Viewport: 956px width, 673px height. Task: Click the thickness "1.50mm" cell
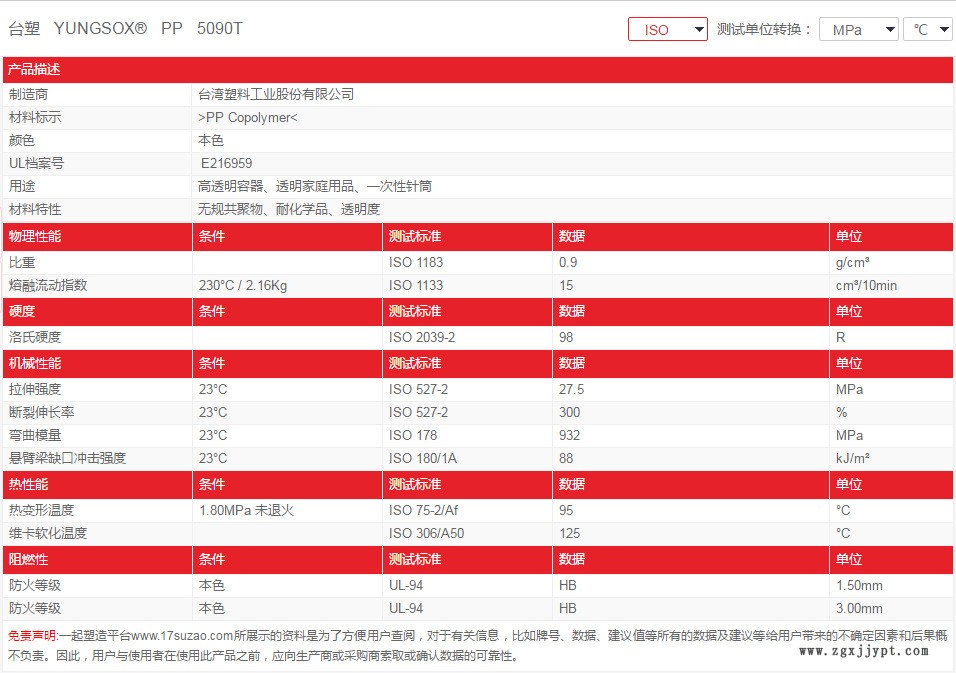click(x=859, y=586)
